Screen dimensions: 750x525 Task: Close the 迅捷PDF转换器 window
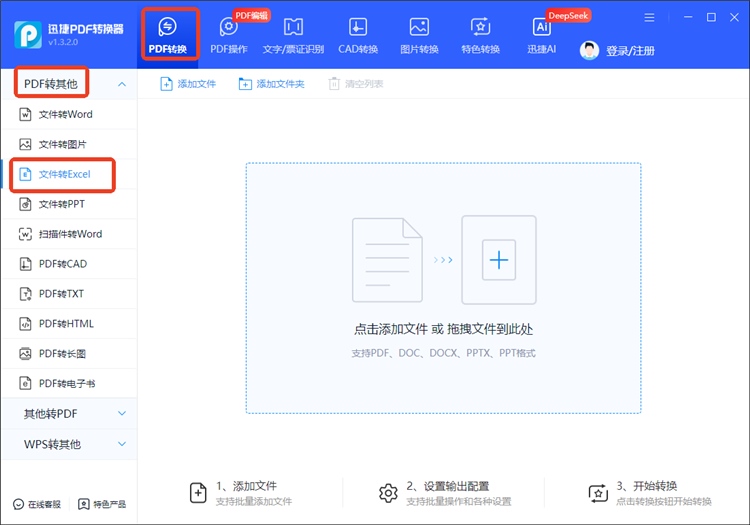tap(734, 17)
